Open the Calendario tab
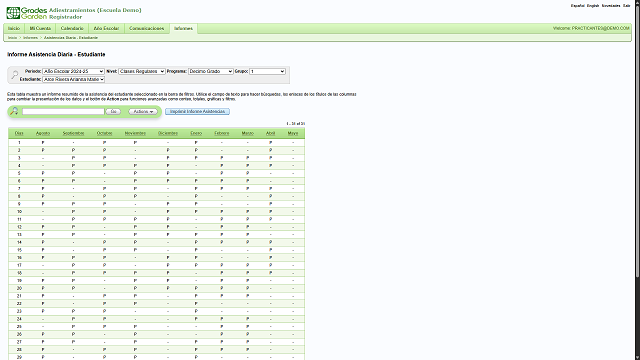640x360 pixels. [72, 28]
